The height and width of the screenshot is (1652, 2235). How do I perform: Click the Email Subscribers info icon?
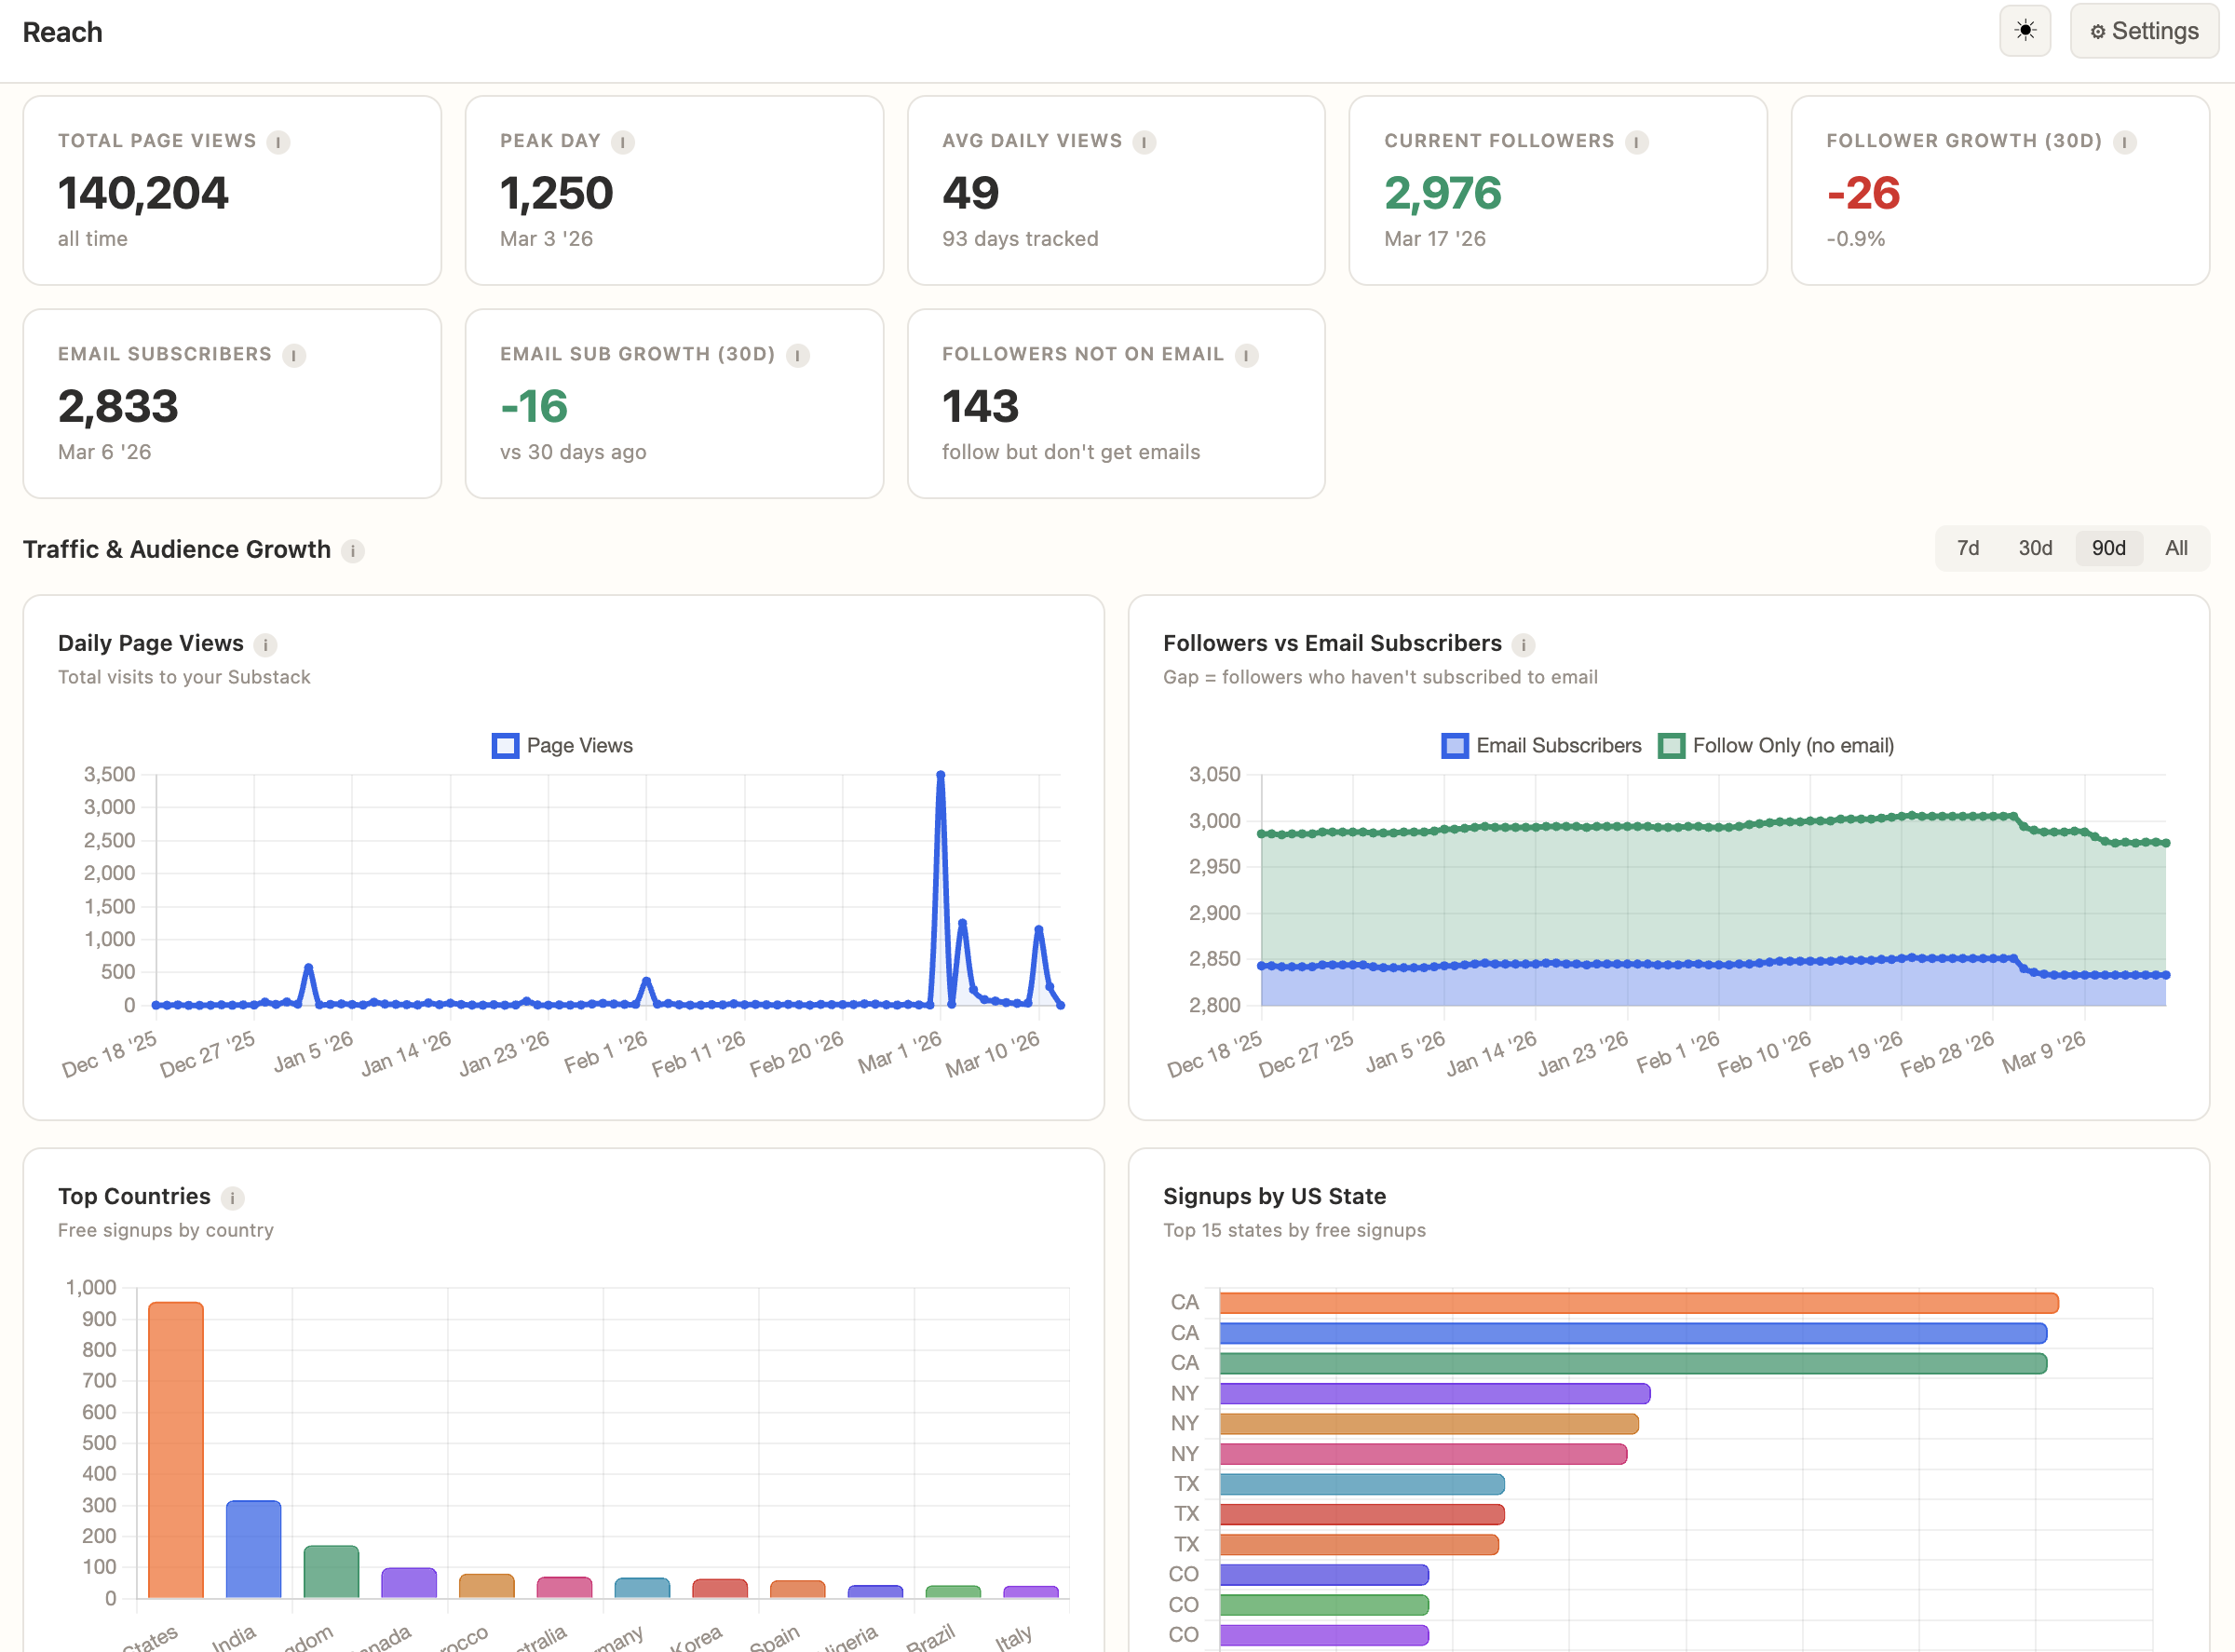[x=295, y=355]
